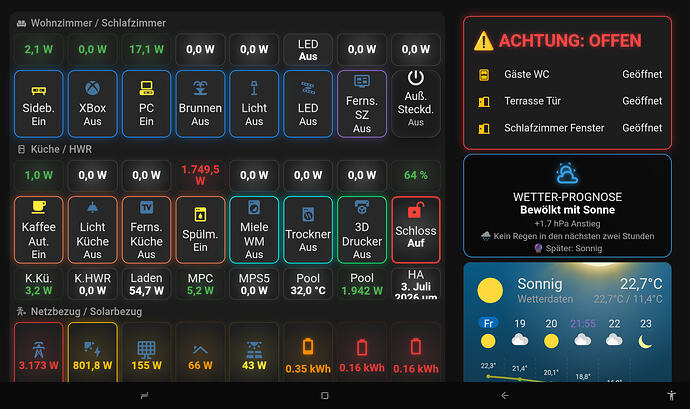This screenshot has width=690, height=409.
Task: Tap the Android back arrow
Action: point(505,396)
